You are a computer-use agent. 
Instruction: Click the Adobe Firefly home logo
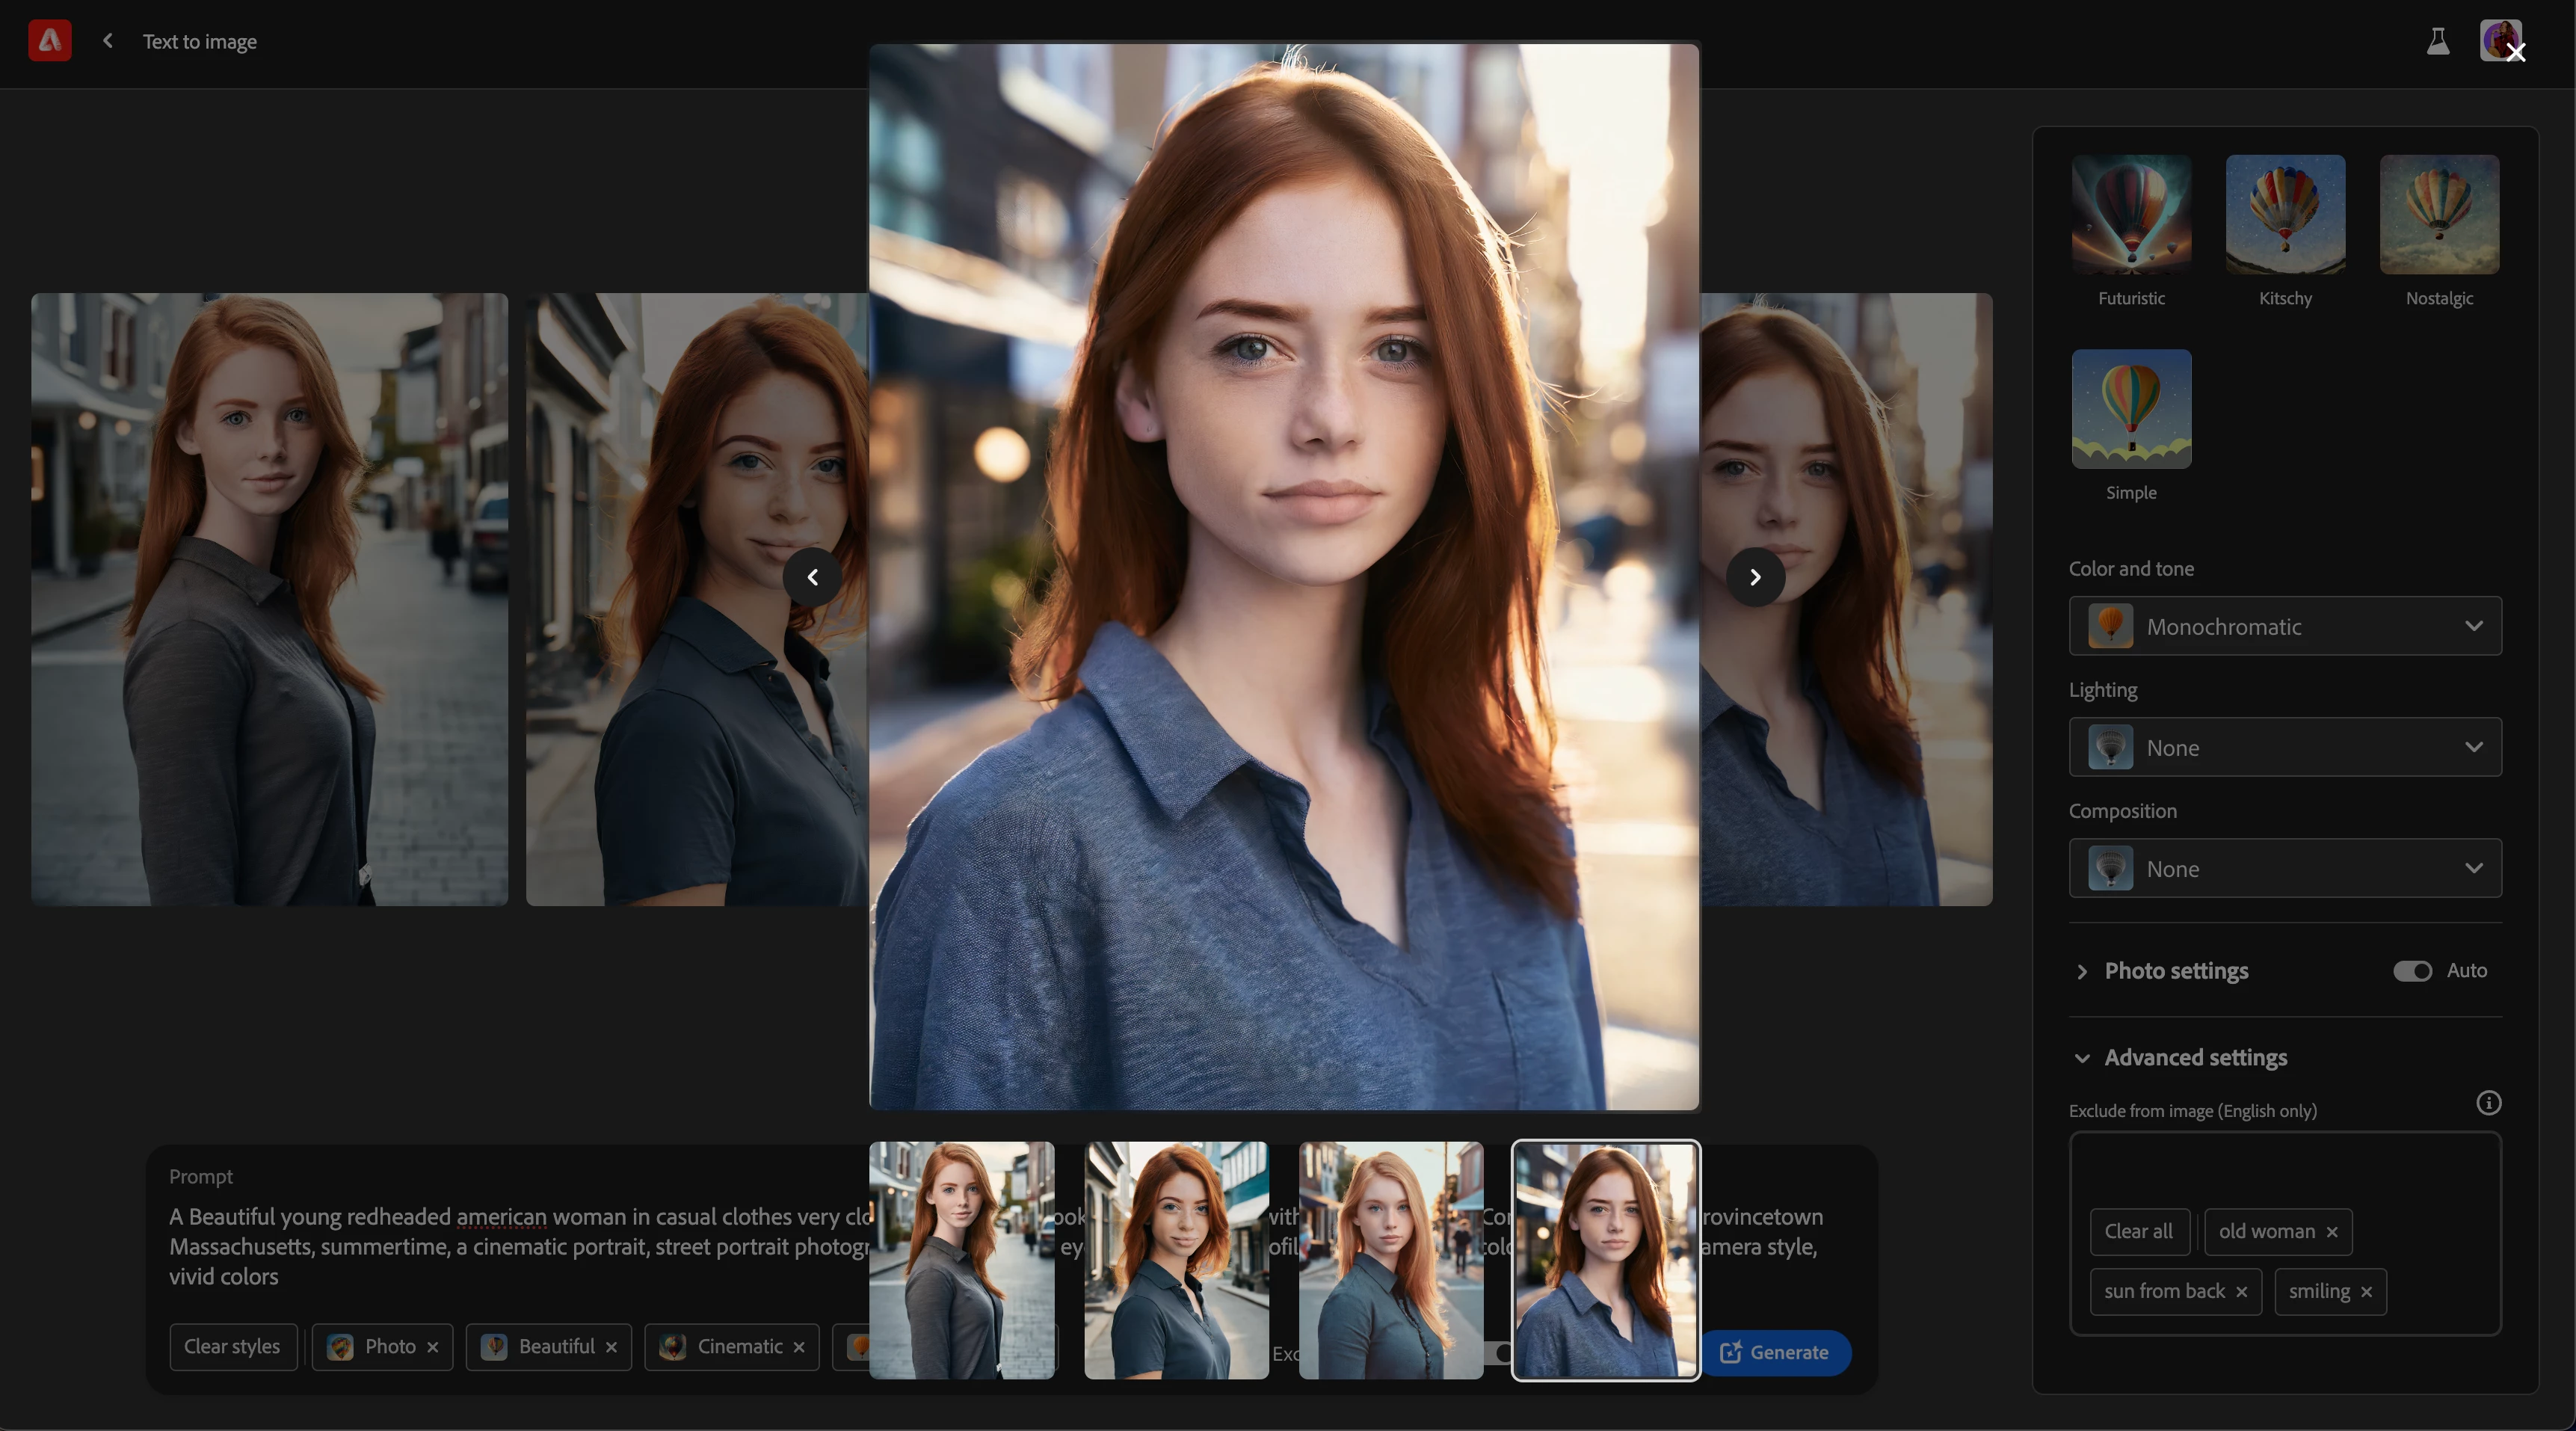point(49,41)
